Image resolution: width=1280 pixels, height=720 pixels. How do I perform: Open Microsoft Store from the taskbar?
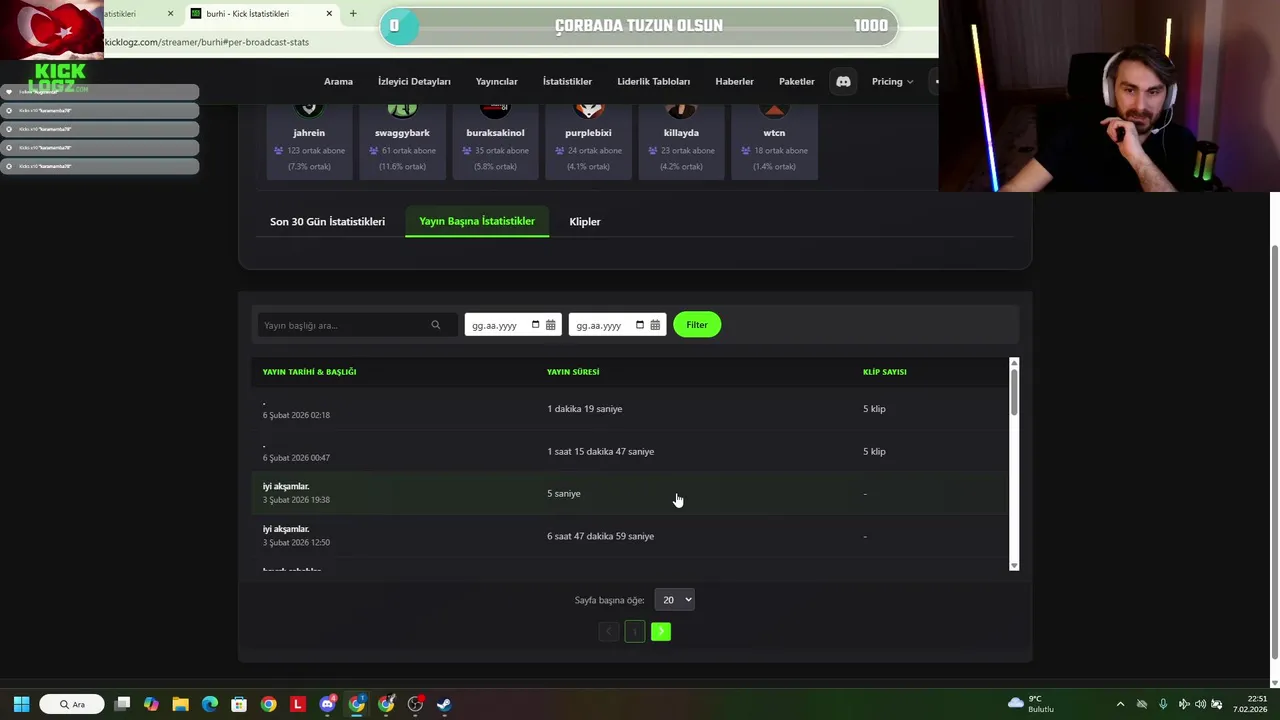(239, 704)
